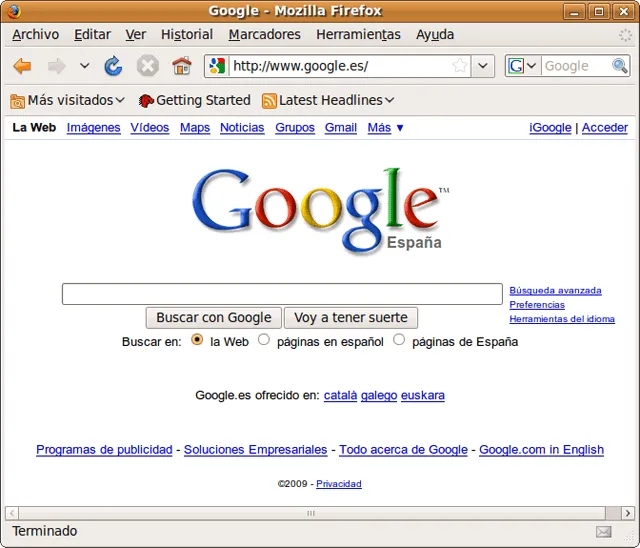
Task: Click the Google search engine icon
Action: tap(516, 66)
